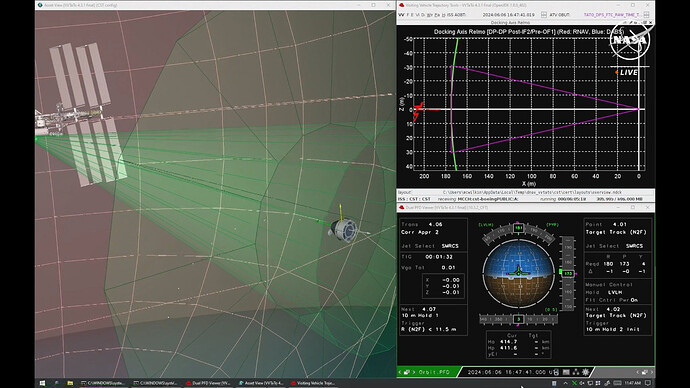The width and height of the screenshot is (690, 388).
Task: Click the taskbar search icon
Action: tap(56, 383)
